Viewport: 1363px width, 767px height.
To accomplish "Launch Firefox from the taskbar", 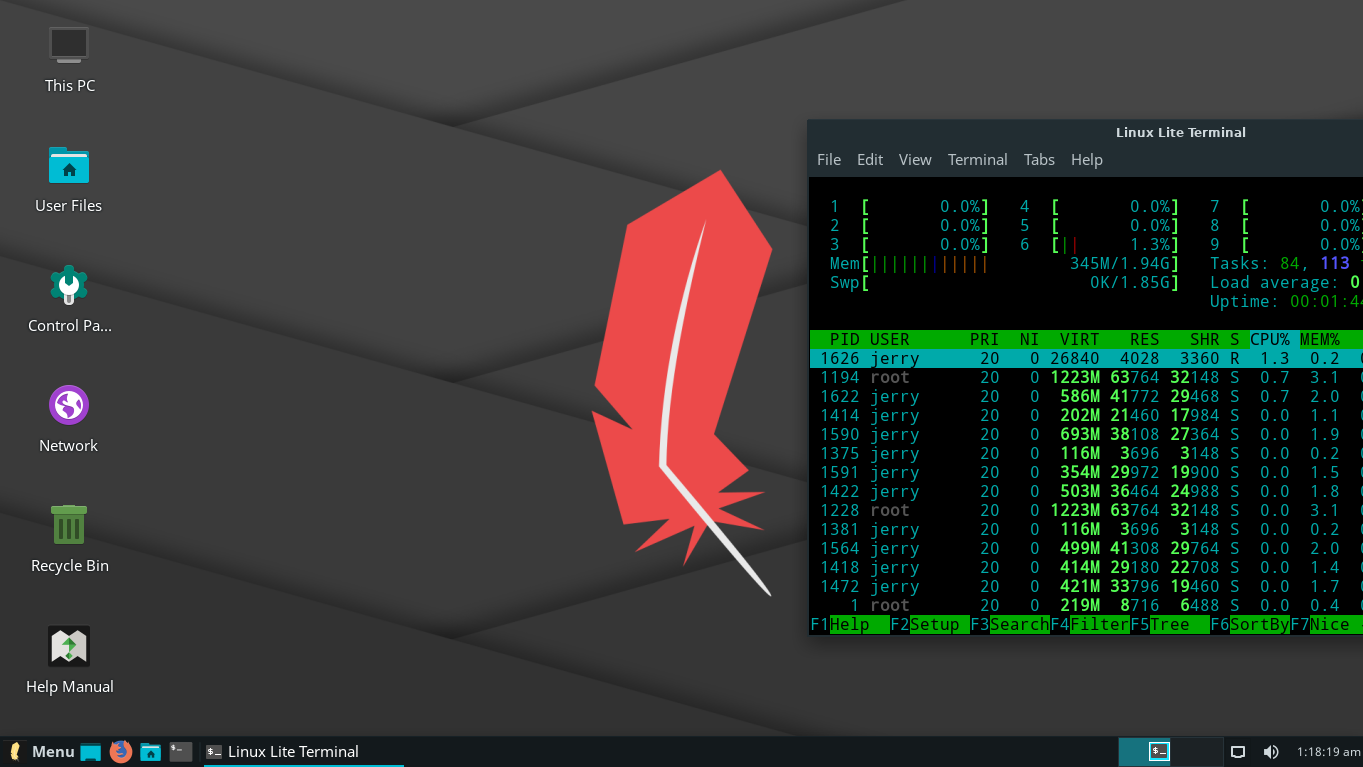I will (121, 752).
